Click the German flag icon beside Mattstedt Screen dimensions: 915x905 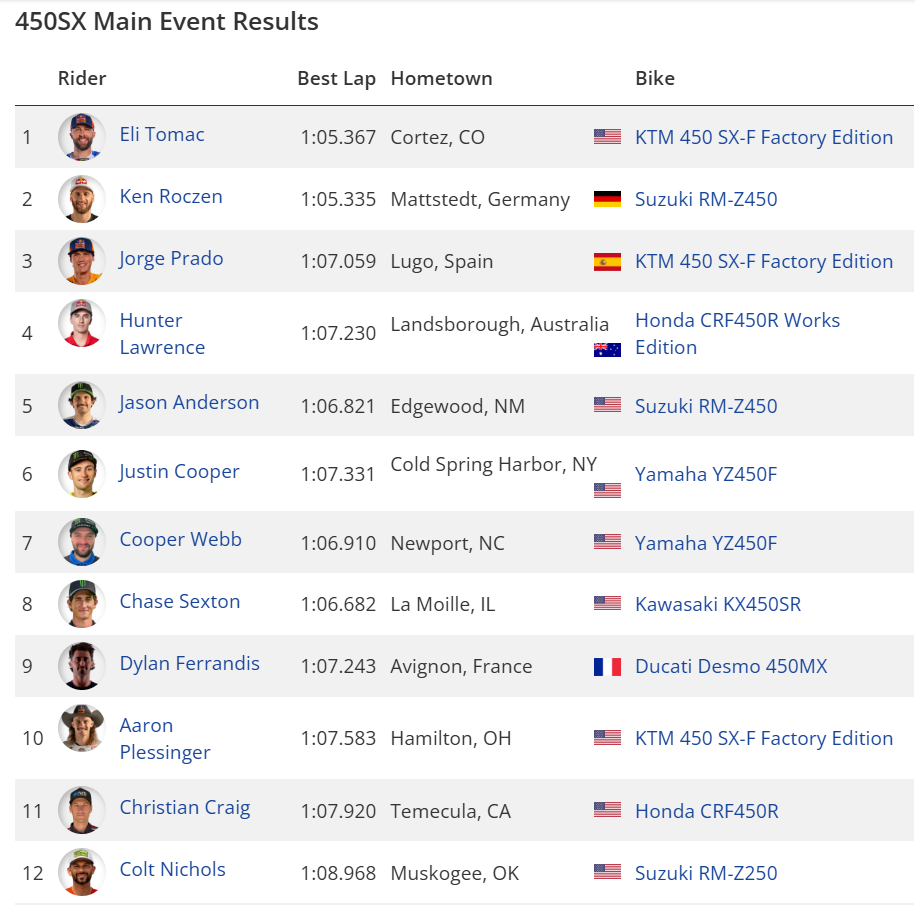click(x=607, y=199)
